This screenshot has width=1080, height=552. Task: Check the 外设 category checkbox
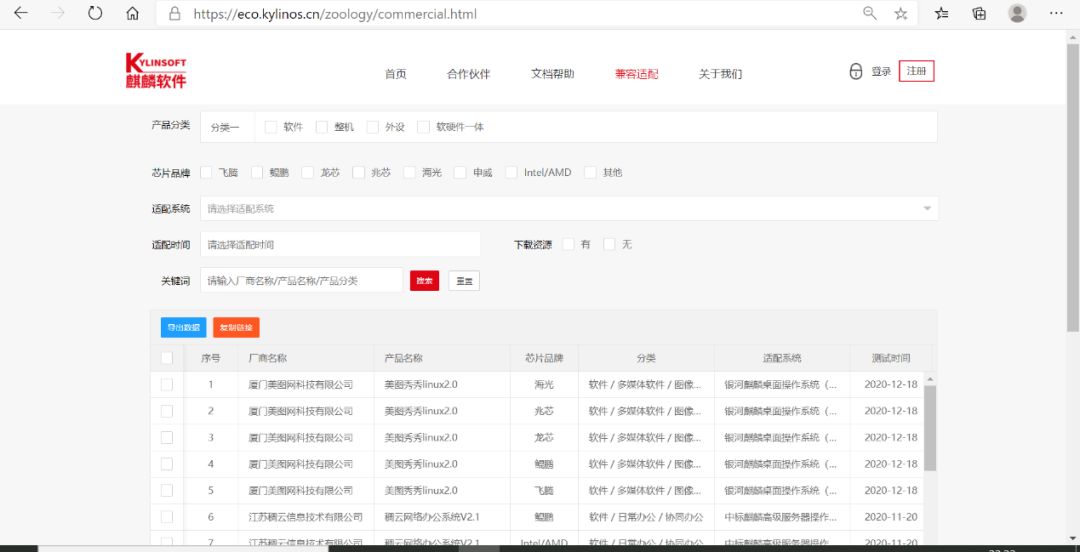coord(373,127)
